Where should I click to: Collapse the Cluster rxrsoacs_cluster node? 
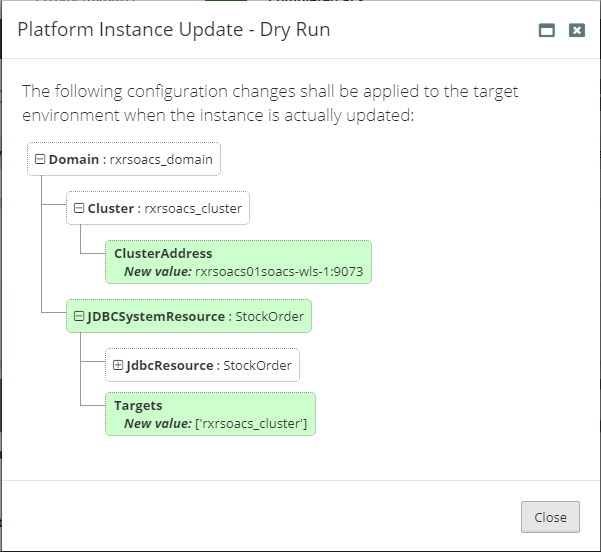(x=79, y=209)
